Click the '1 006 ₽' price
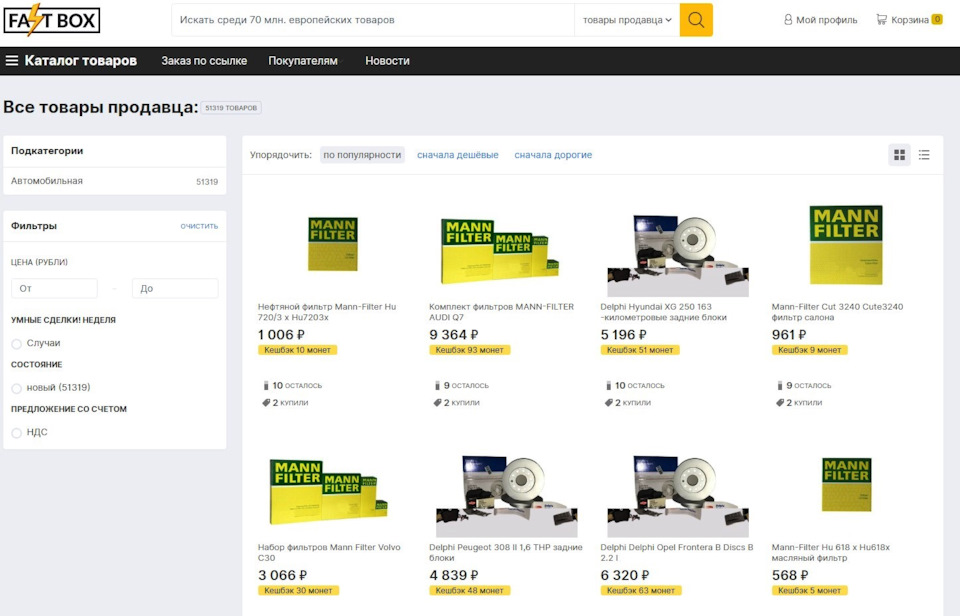 click(281, 335)
